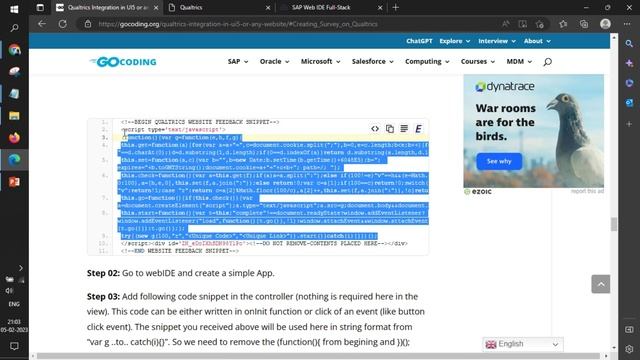The height and width of the screenshot is (360, 640).
Task: Open Edge sidebar settings gear
Action: tap(629, 349)
